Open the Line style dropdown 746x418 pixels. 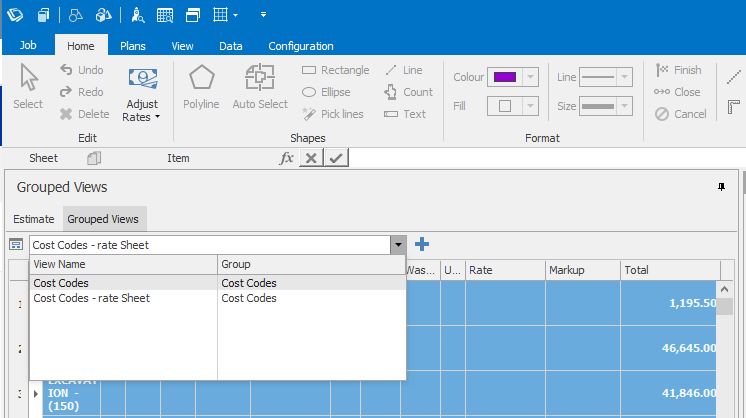click(624, 77)
